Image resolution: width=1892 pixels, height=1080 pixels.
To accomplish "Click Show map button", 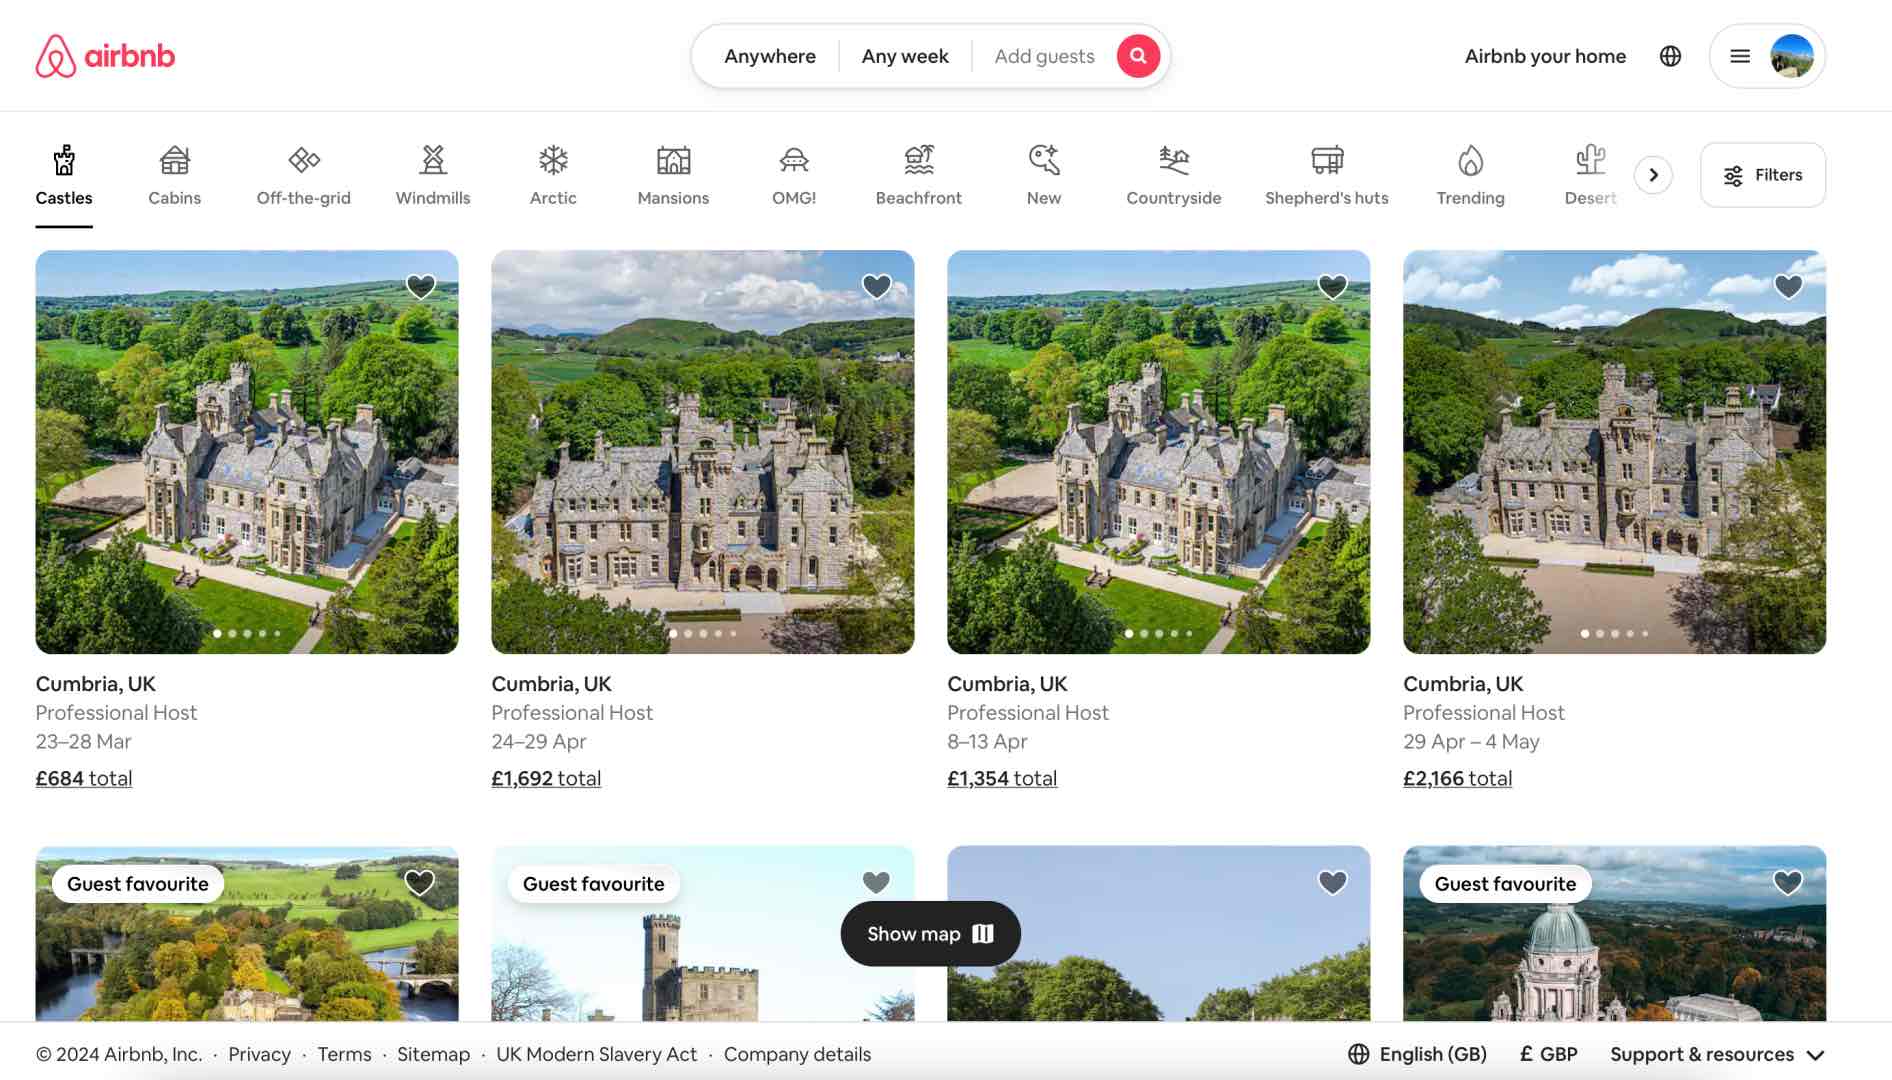I will [x=929, y=933].
